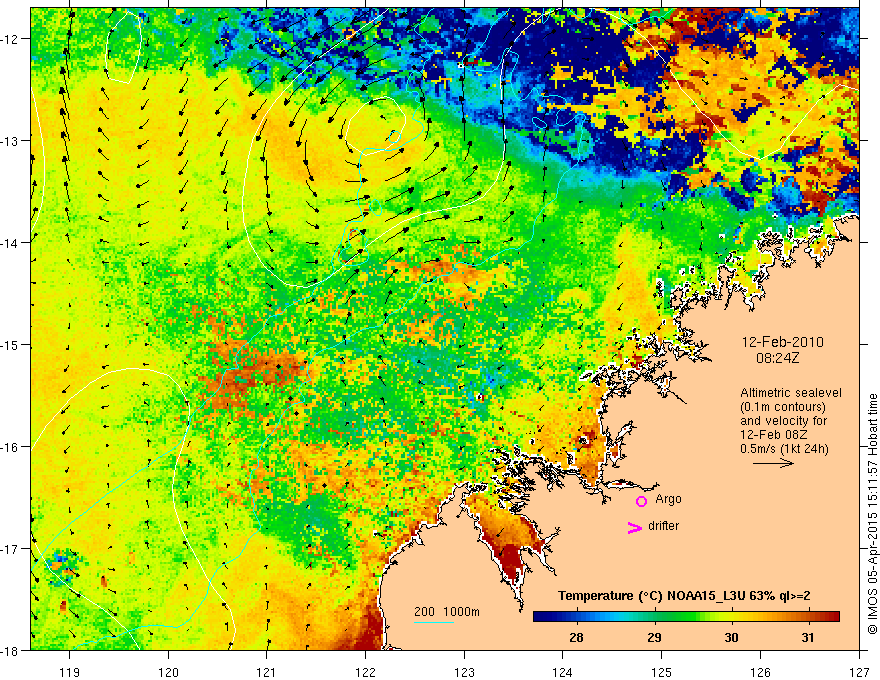
Task: Click longitude axis label 119
Action: pos(70,672)
